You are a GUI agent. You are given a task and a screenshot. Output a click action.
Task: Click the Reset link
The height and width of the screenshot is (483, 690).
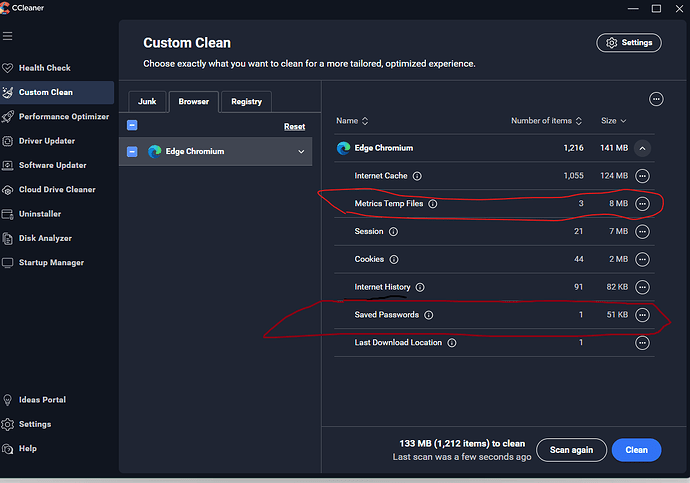pyautogui.click(x=294, y=127)
